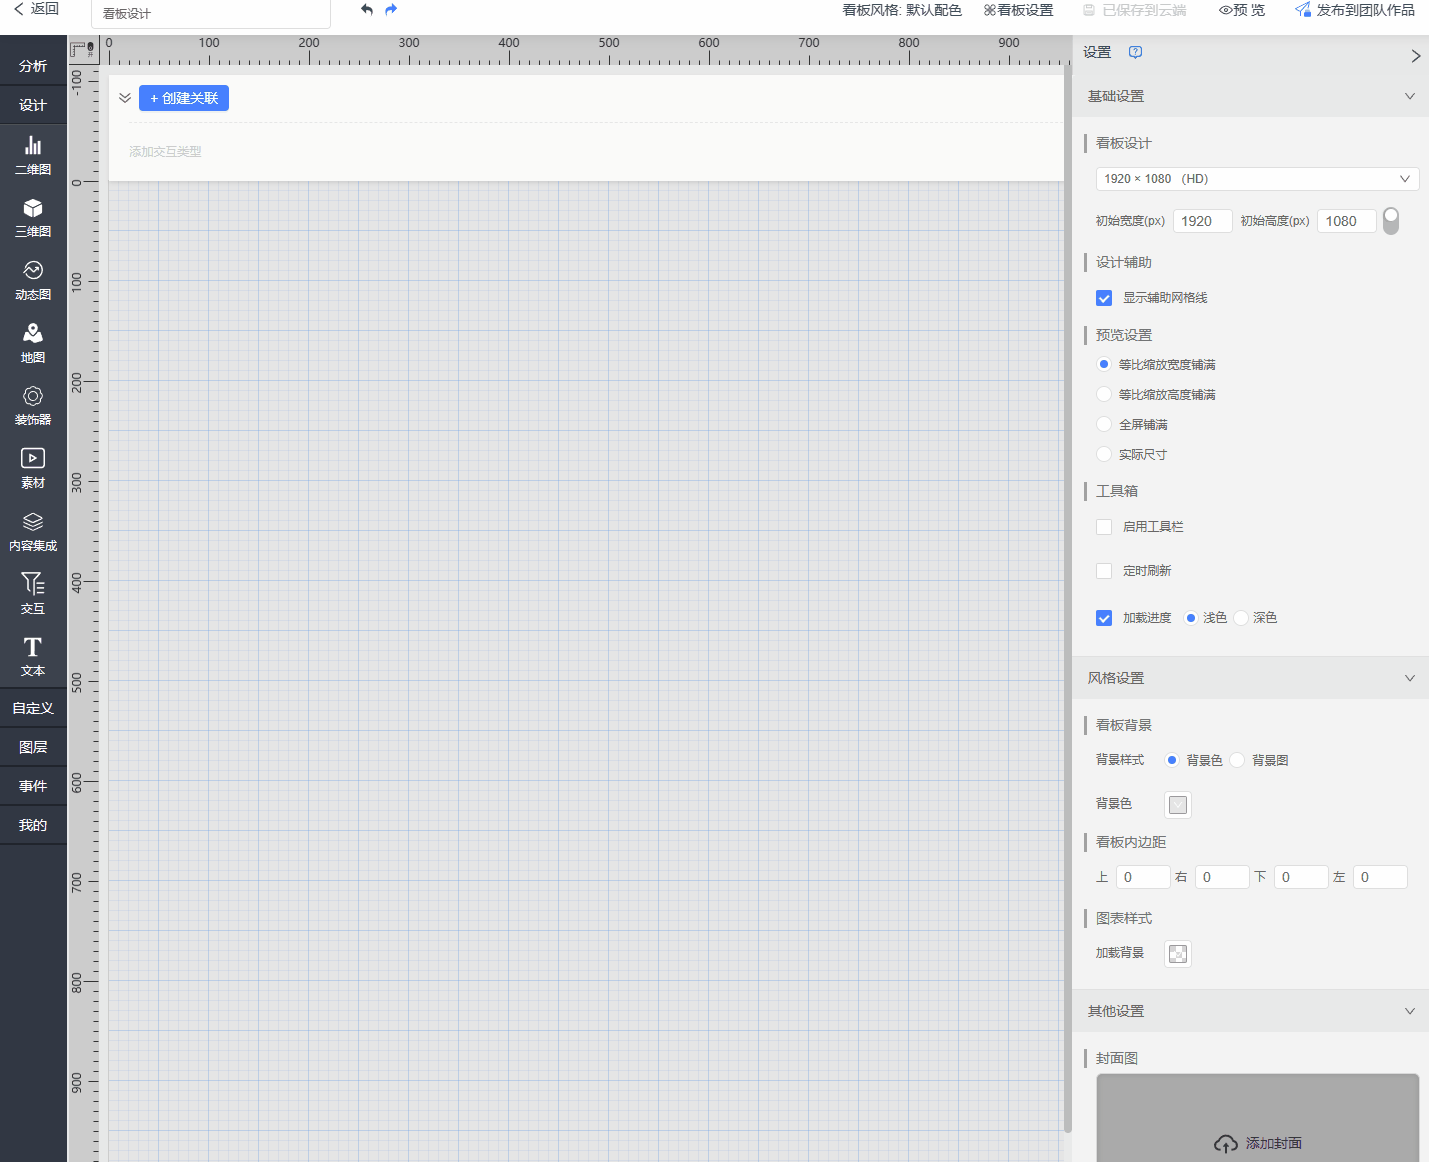Switch to the 分析 tab
The height and width of the screenshot is (1162, 1429).
click(33, 66)
